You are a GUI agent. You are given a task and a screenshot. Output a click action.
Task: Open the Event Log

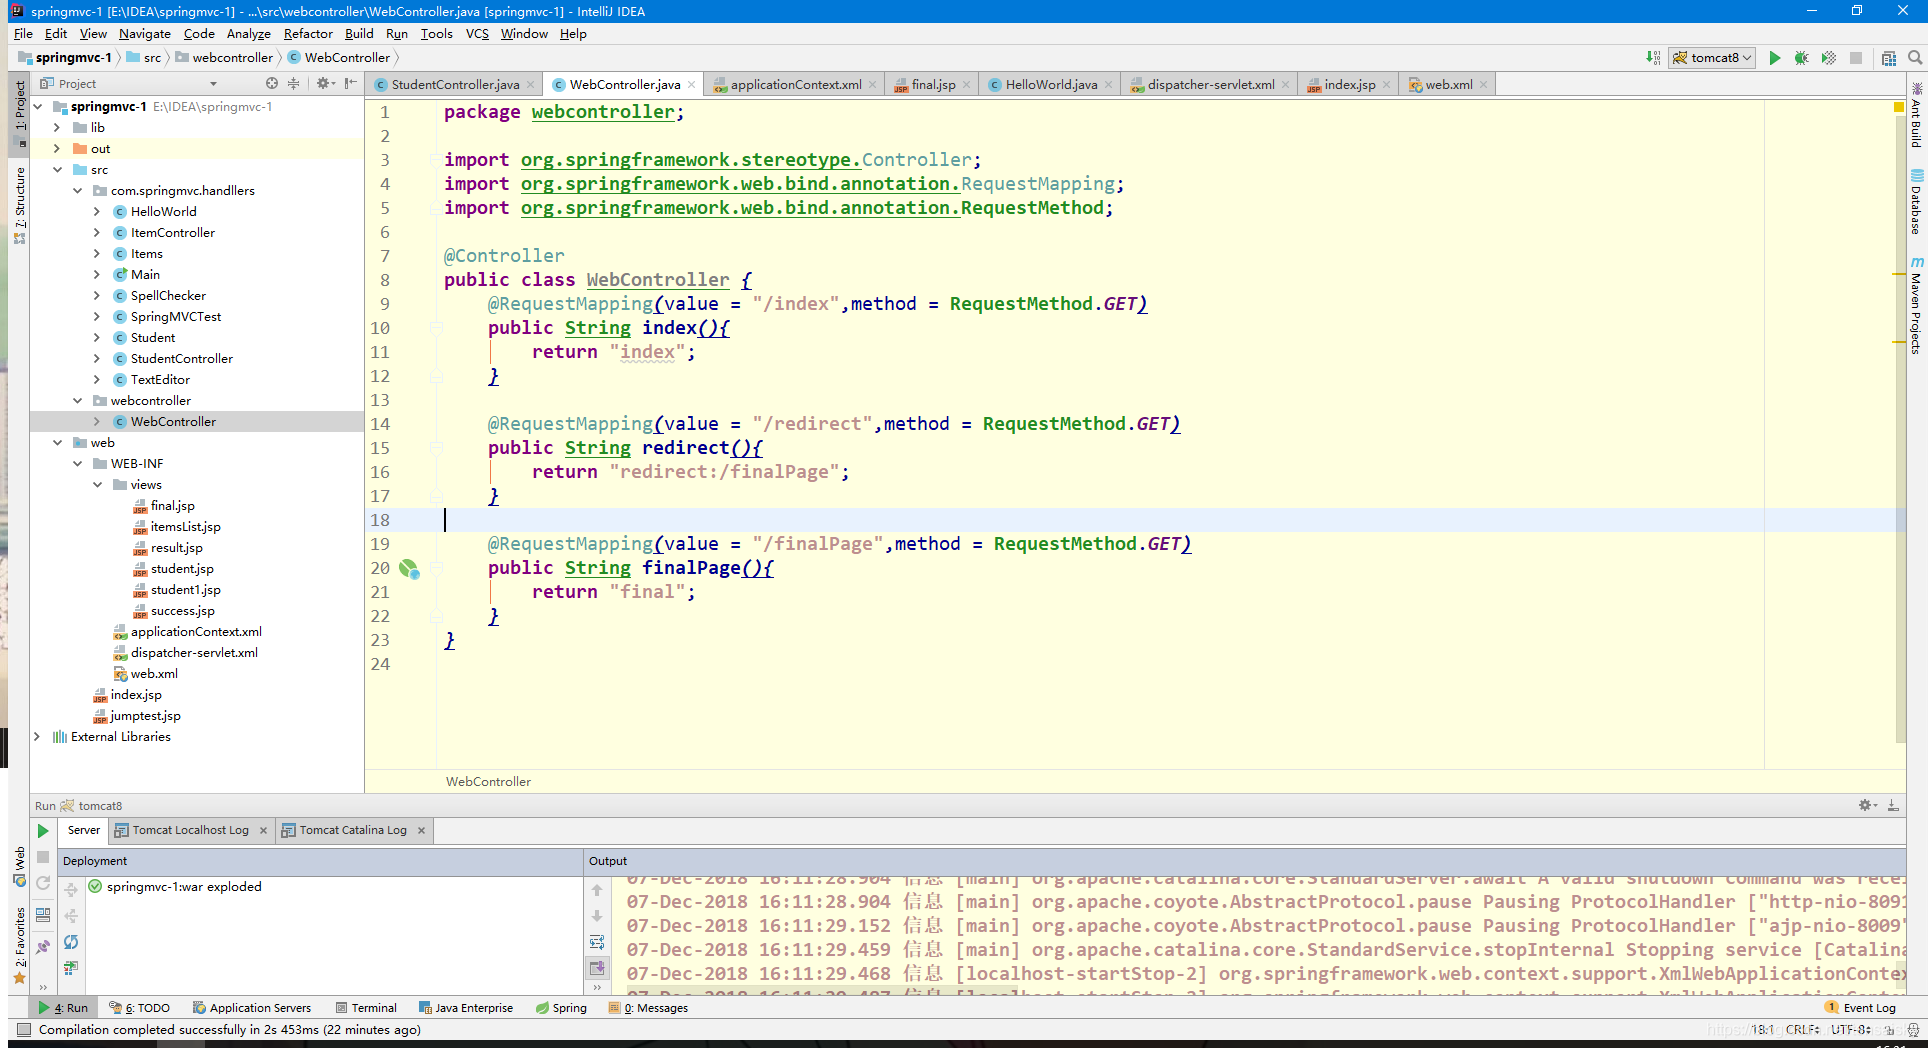coord(1860,1008)
